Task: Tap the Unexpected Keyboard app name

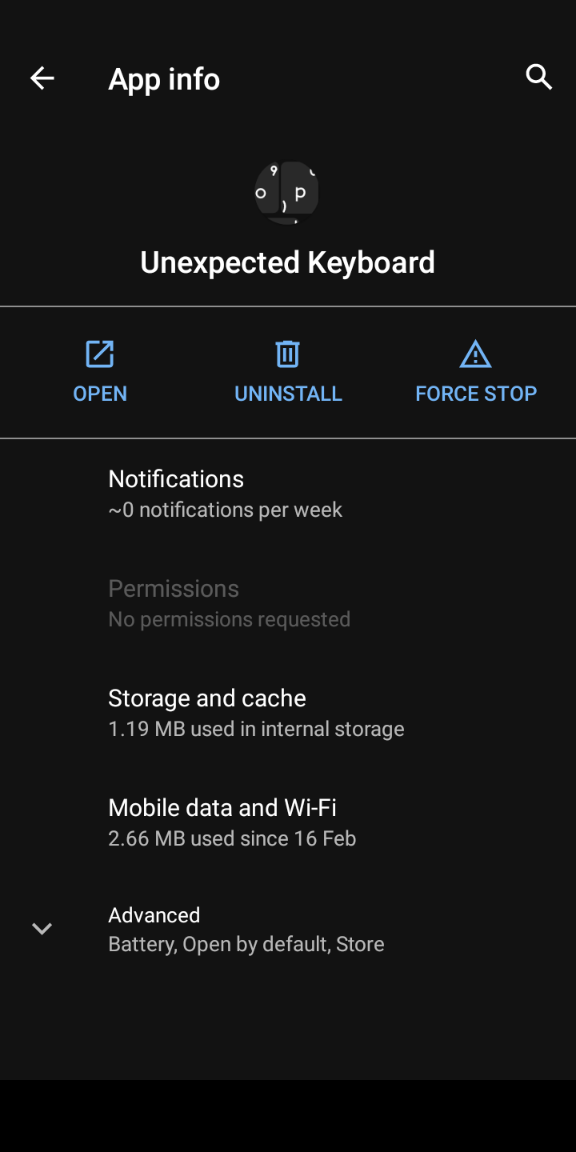Action: (x=288, y=262)
